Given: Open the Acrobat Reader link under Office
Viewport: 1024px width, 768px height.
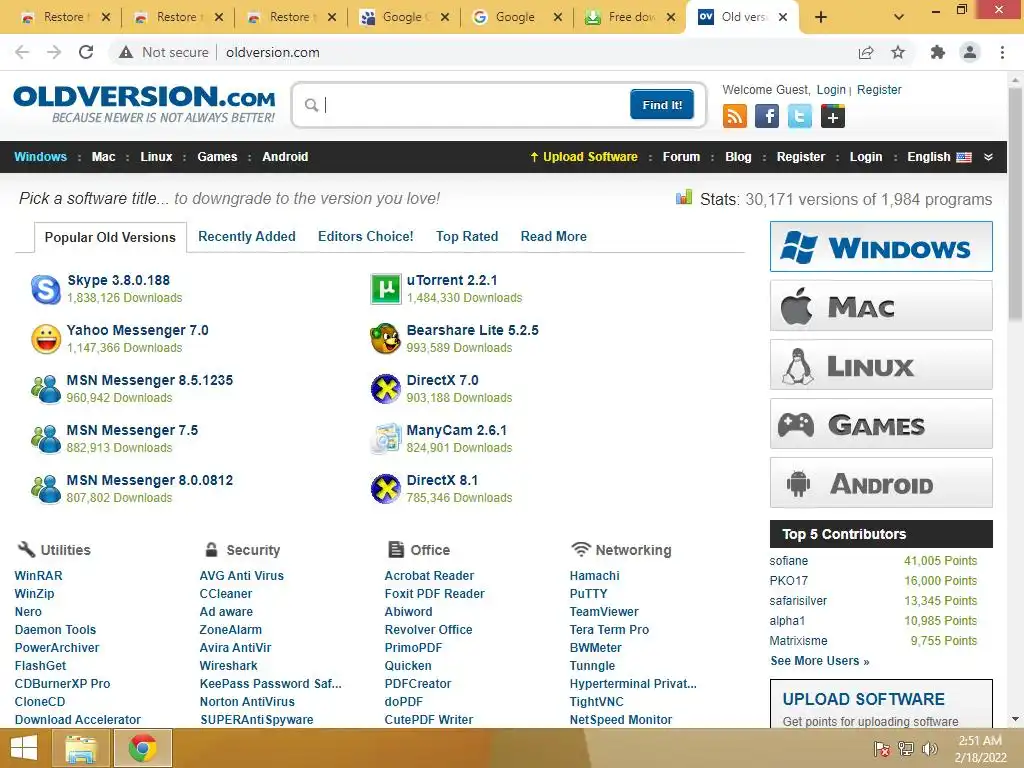Looking at the screenshot, I should (429, 575).
